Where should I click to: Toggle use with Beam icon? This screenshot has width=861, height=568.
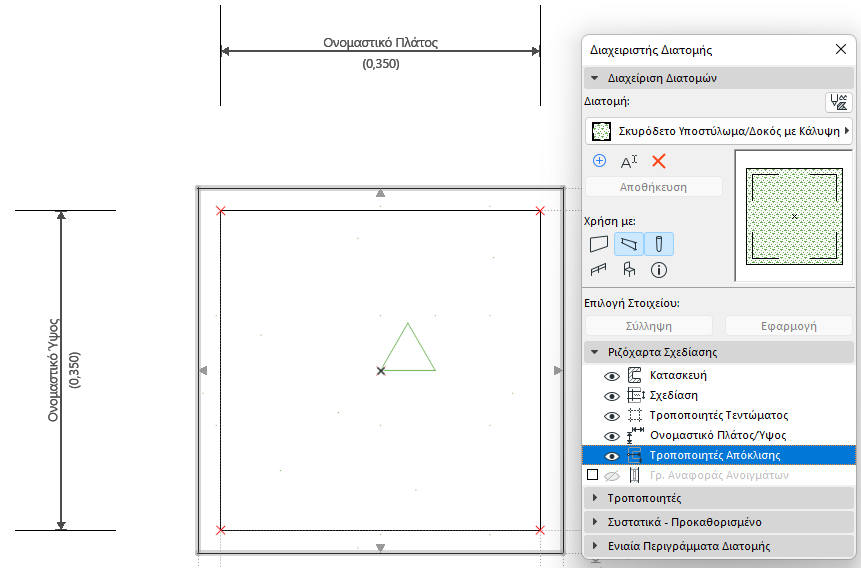coord(629,244)
